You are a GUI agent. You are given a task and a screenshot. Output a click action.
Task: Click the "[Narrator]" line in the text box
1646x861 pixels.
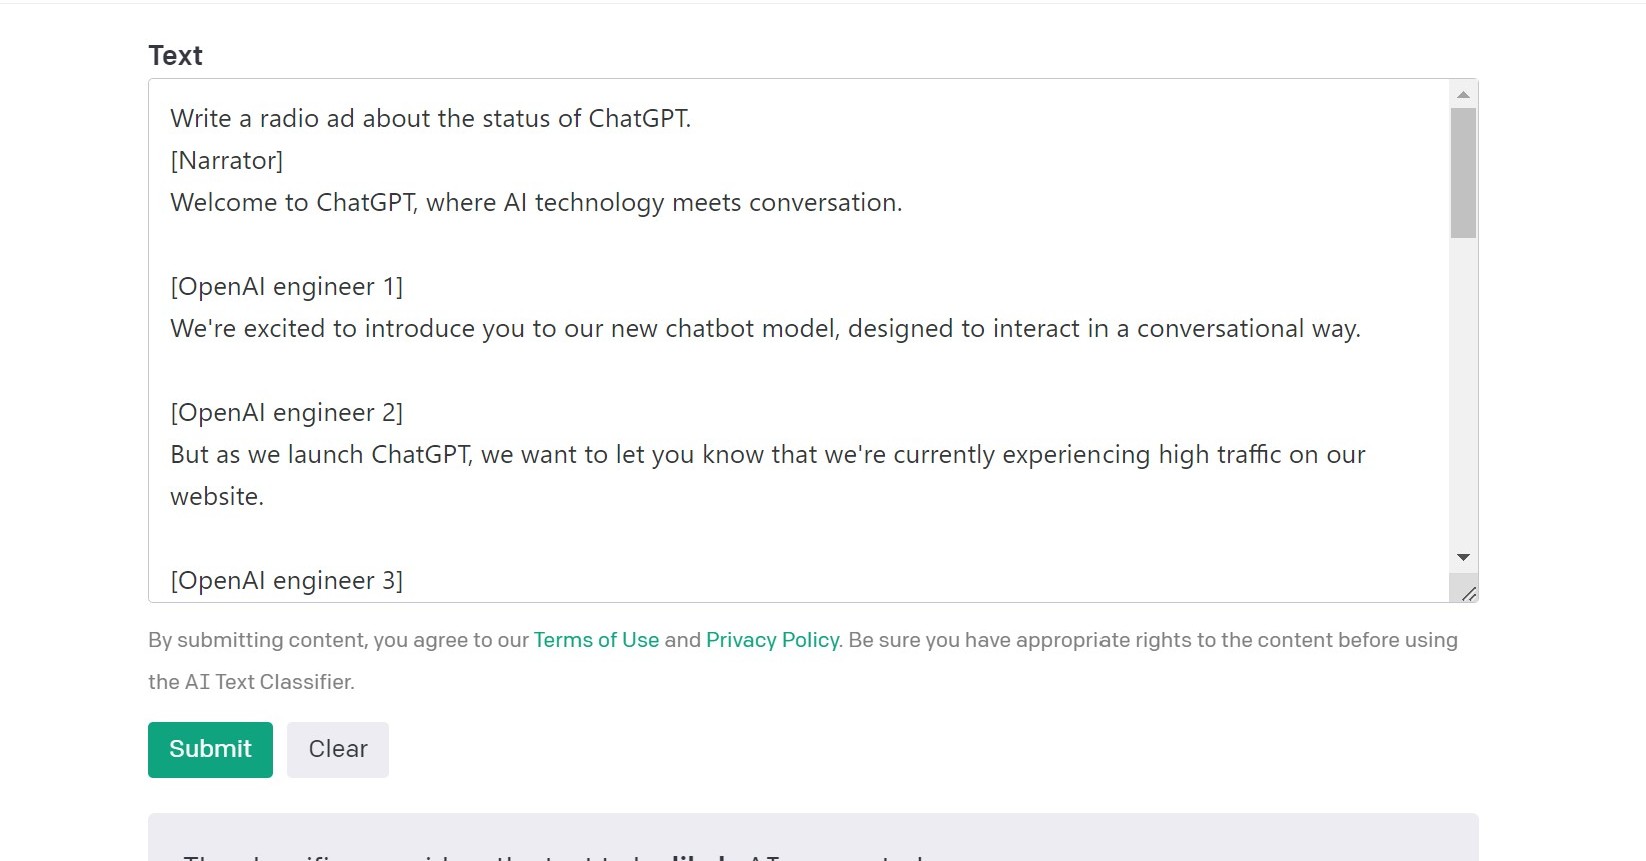[x=227, y=161]
